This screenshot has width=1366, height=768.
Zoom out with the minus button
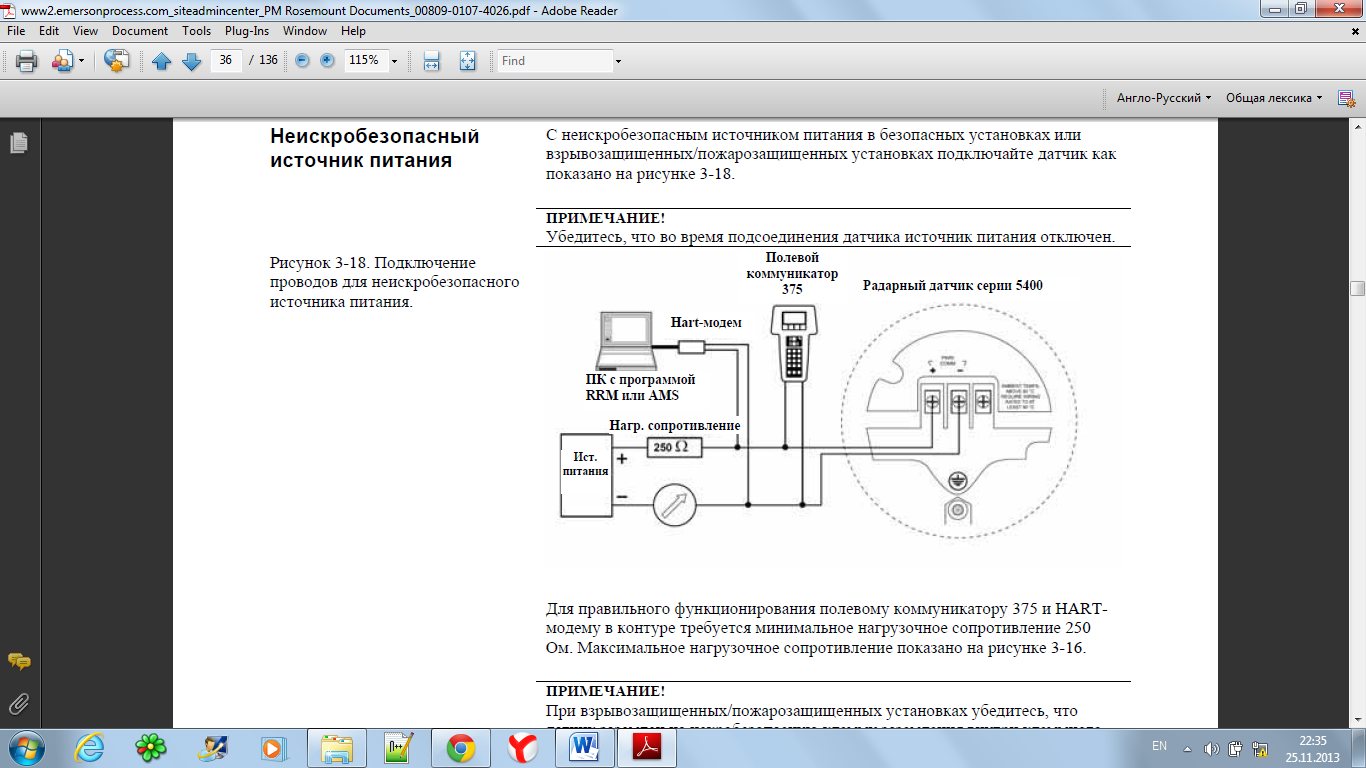[x=301, y=60]
